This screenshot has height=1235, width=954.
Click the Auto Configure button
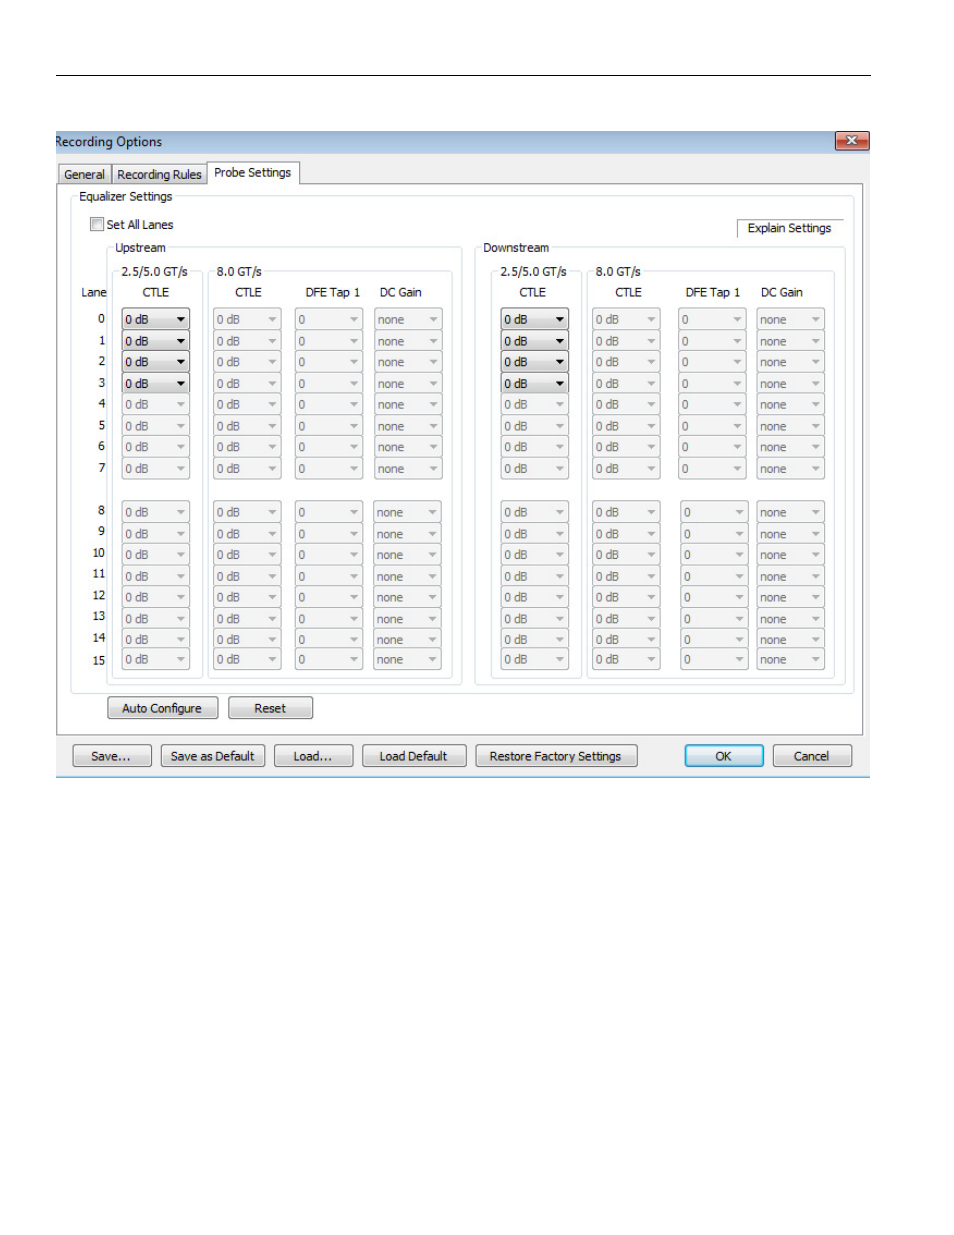[x=162, y=708]
